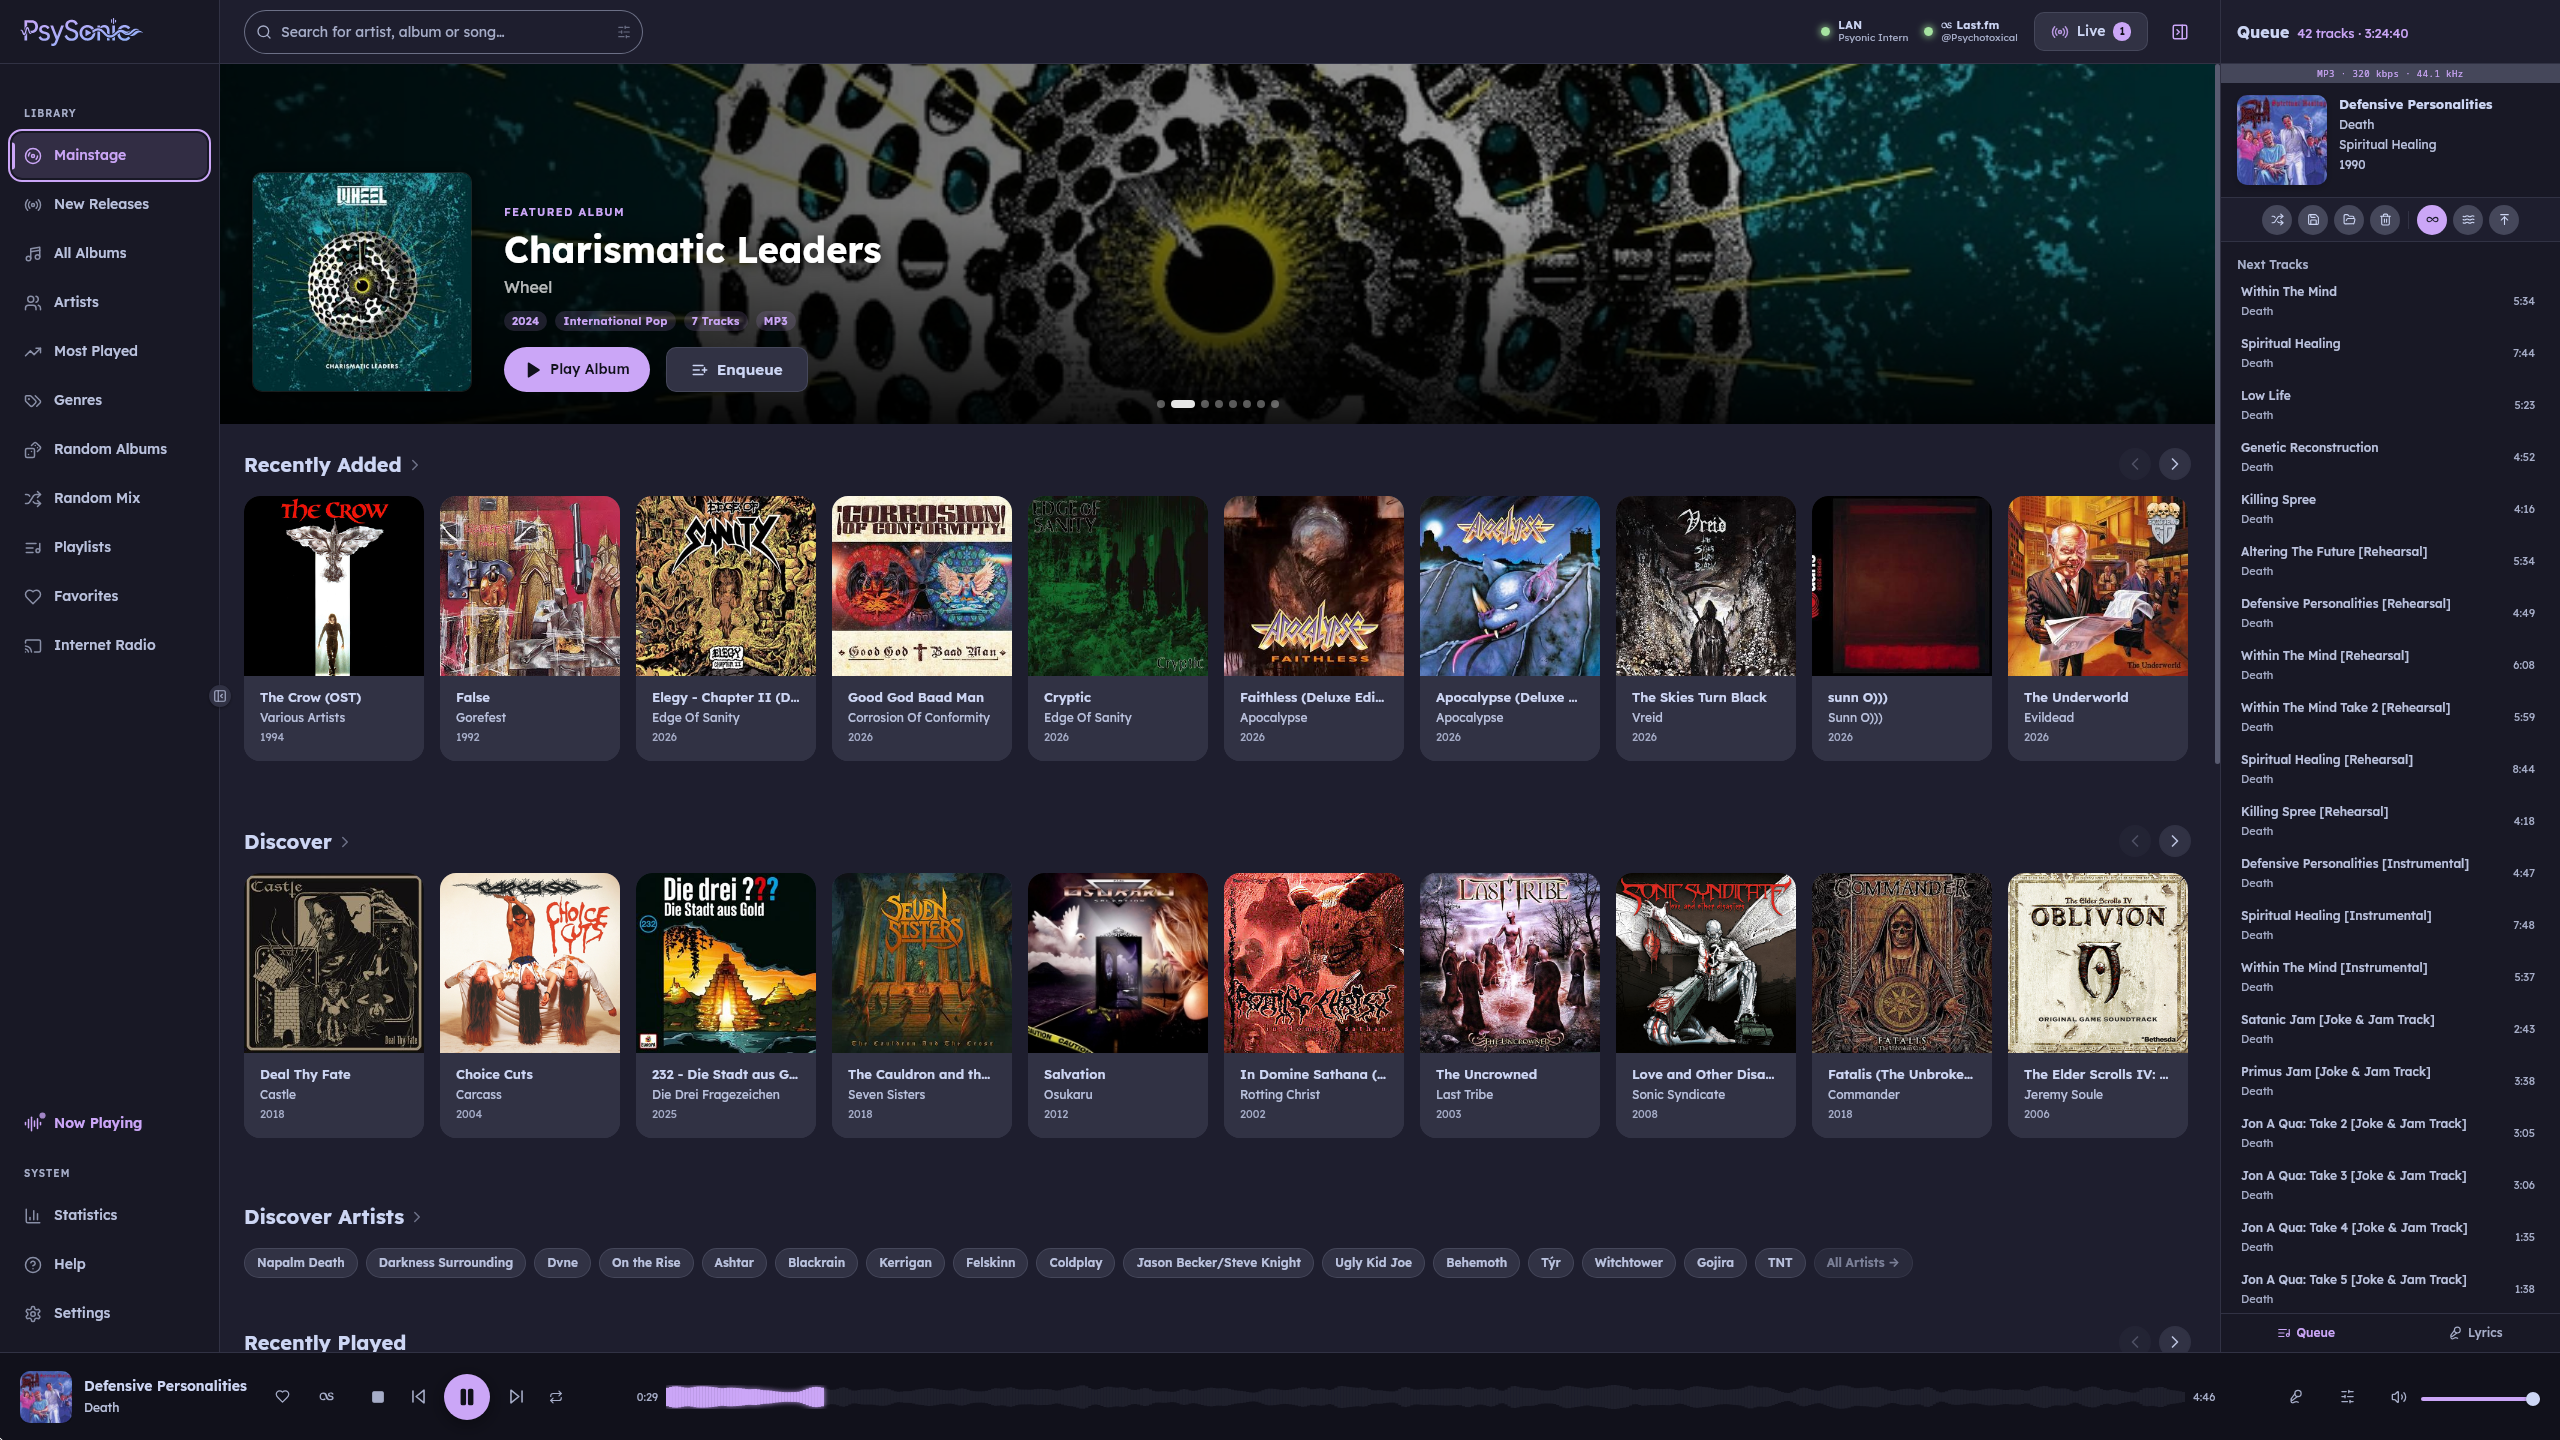Open The Crow (OST) album cover
The image size is (2560, 1440).
coord(334,586)
